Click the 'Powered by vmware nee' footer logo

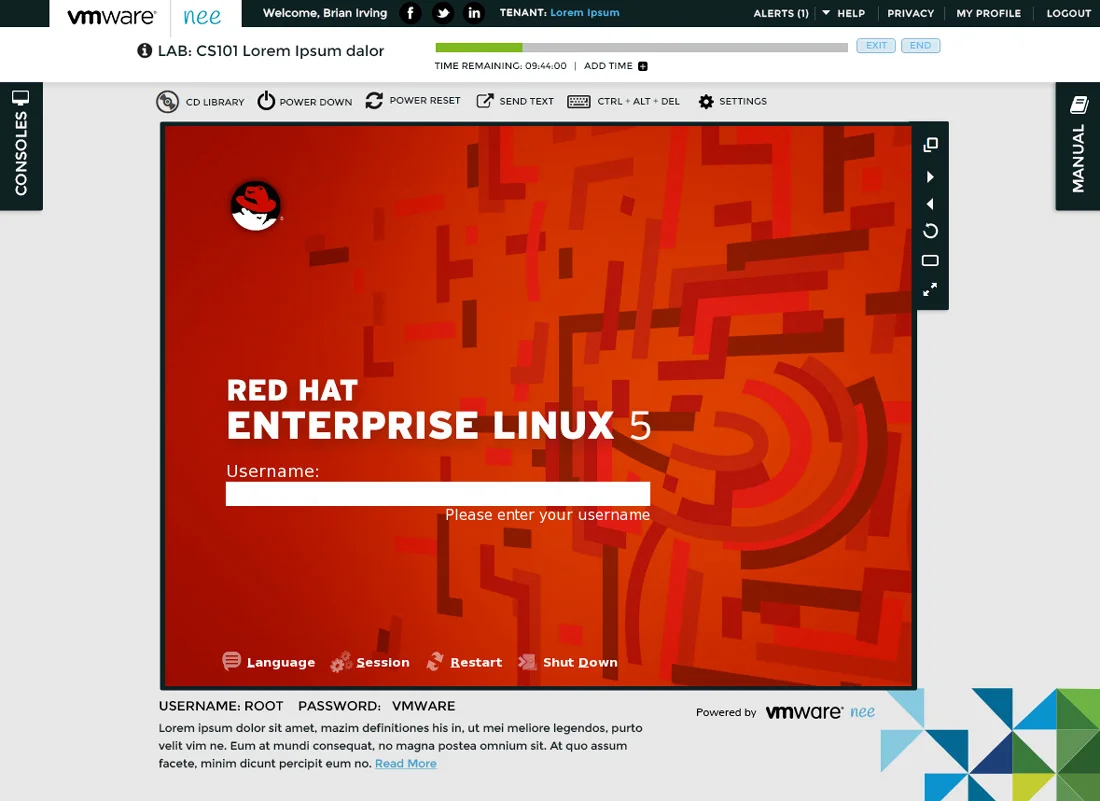tap(785, 712)
